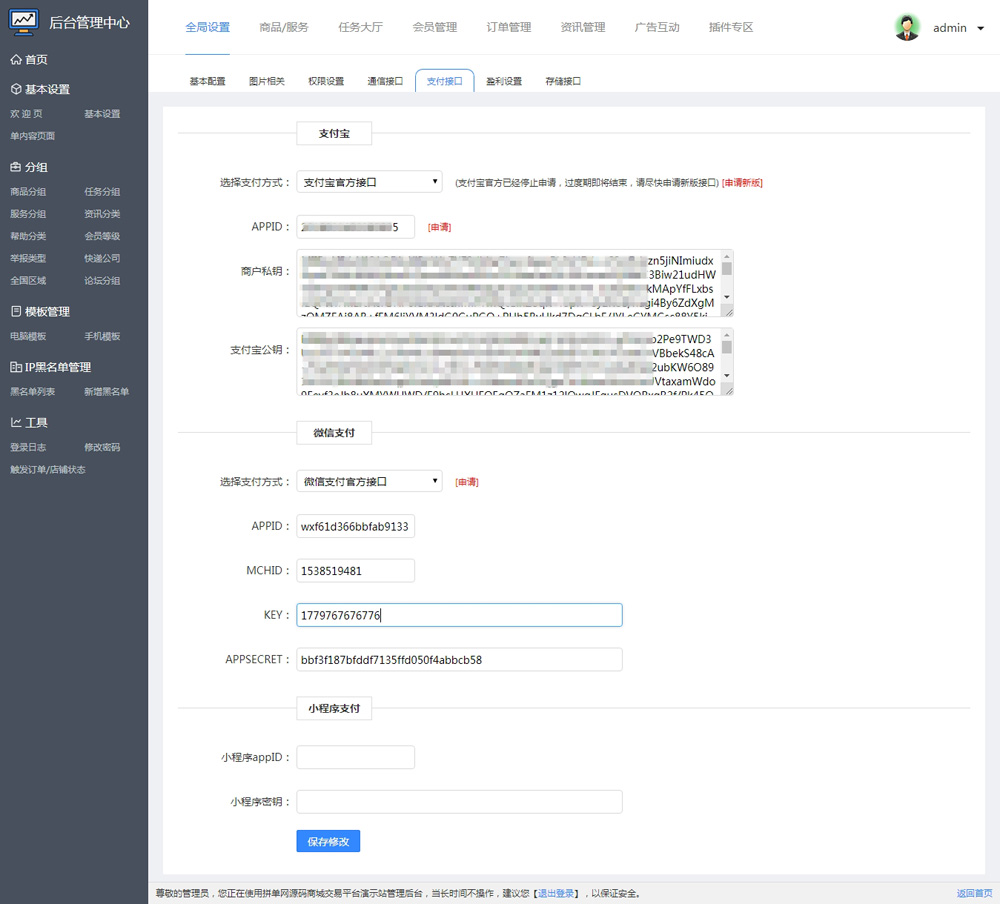Image resolution: width=1000 pixels, height=904 pixels.
Task: Open the Alipay 支付宝官方接口 payment method dropdown
Action: click(x=369, y=182)
